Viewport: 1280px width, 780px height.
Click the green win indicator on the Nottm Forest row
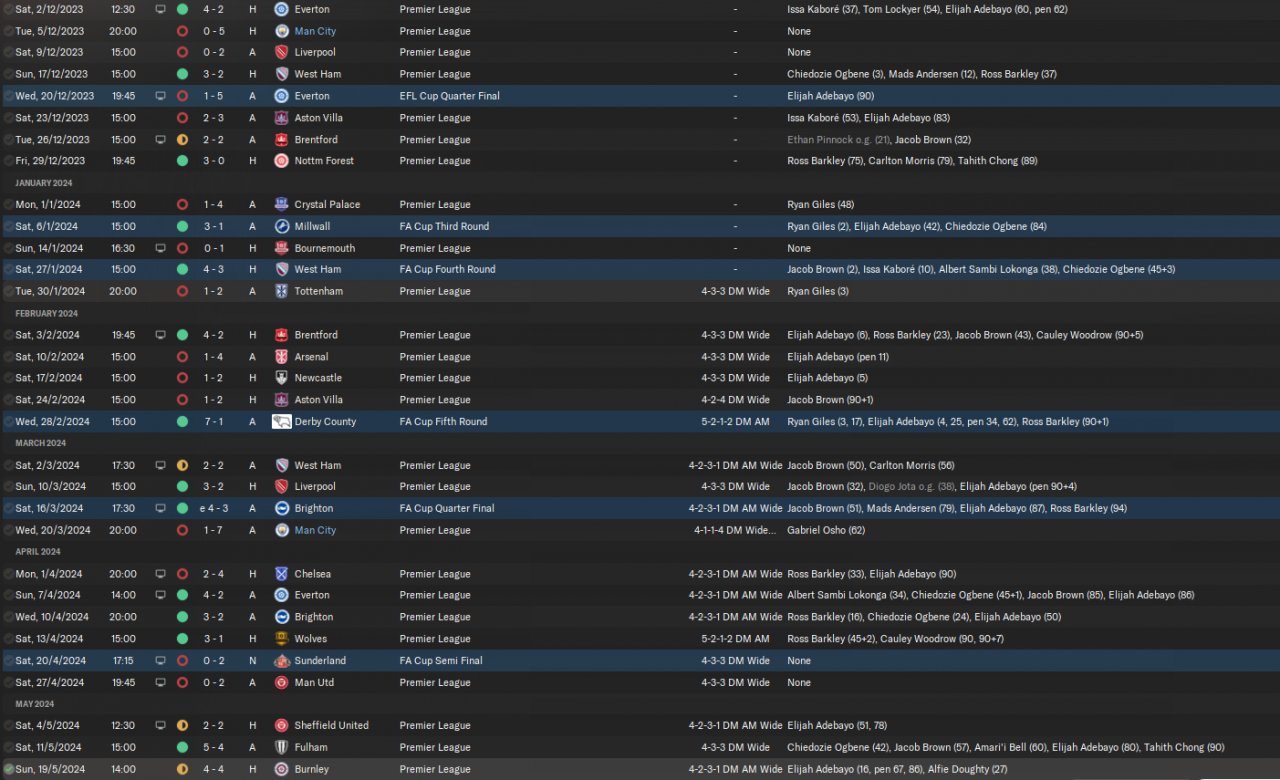[x=182, y=161]
